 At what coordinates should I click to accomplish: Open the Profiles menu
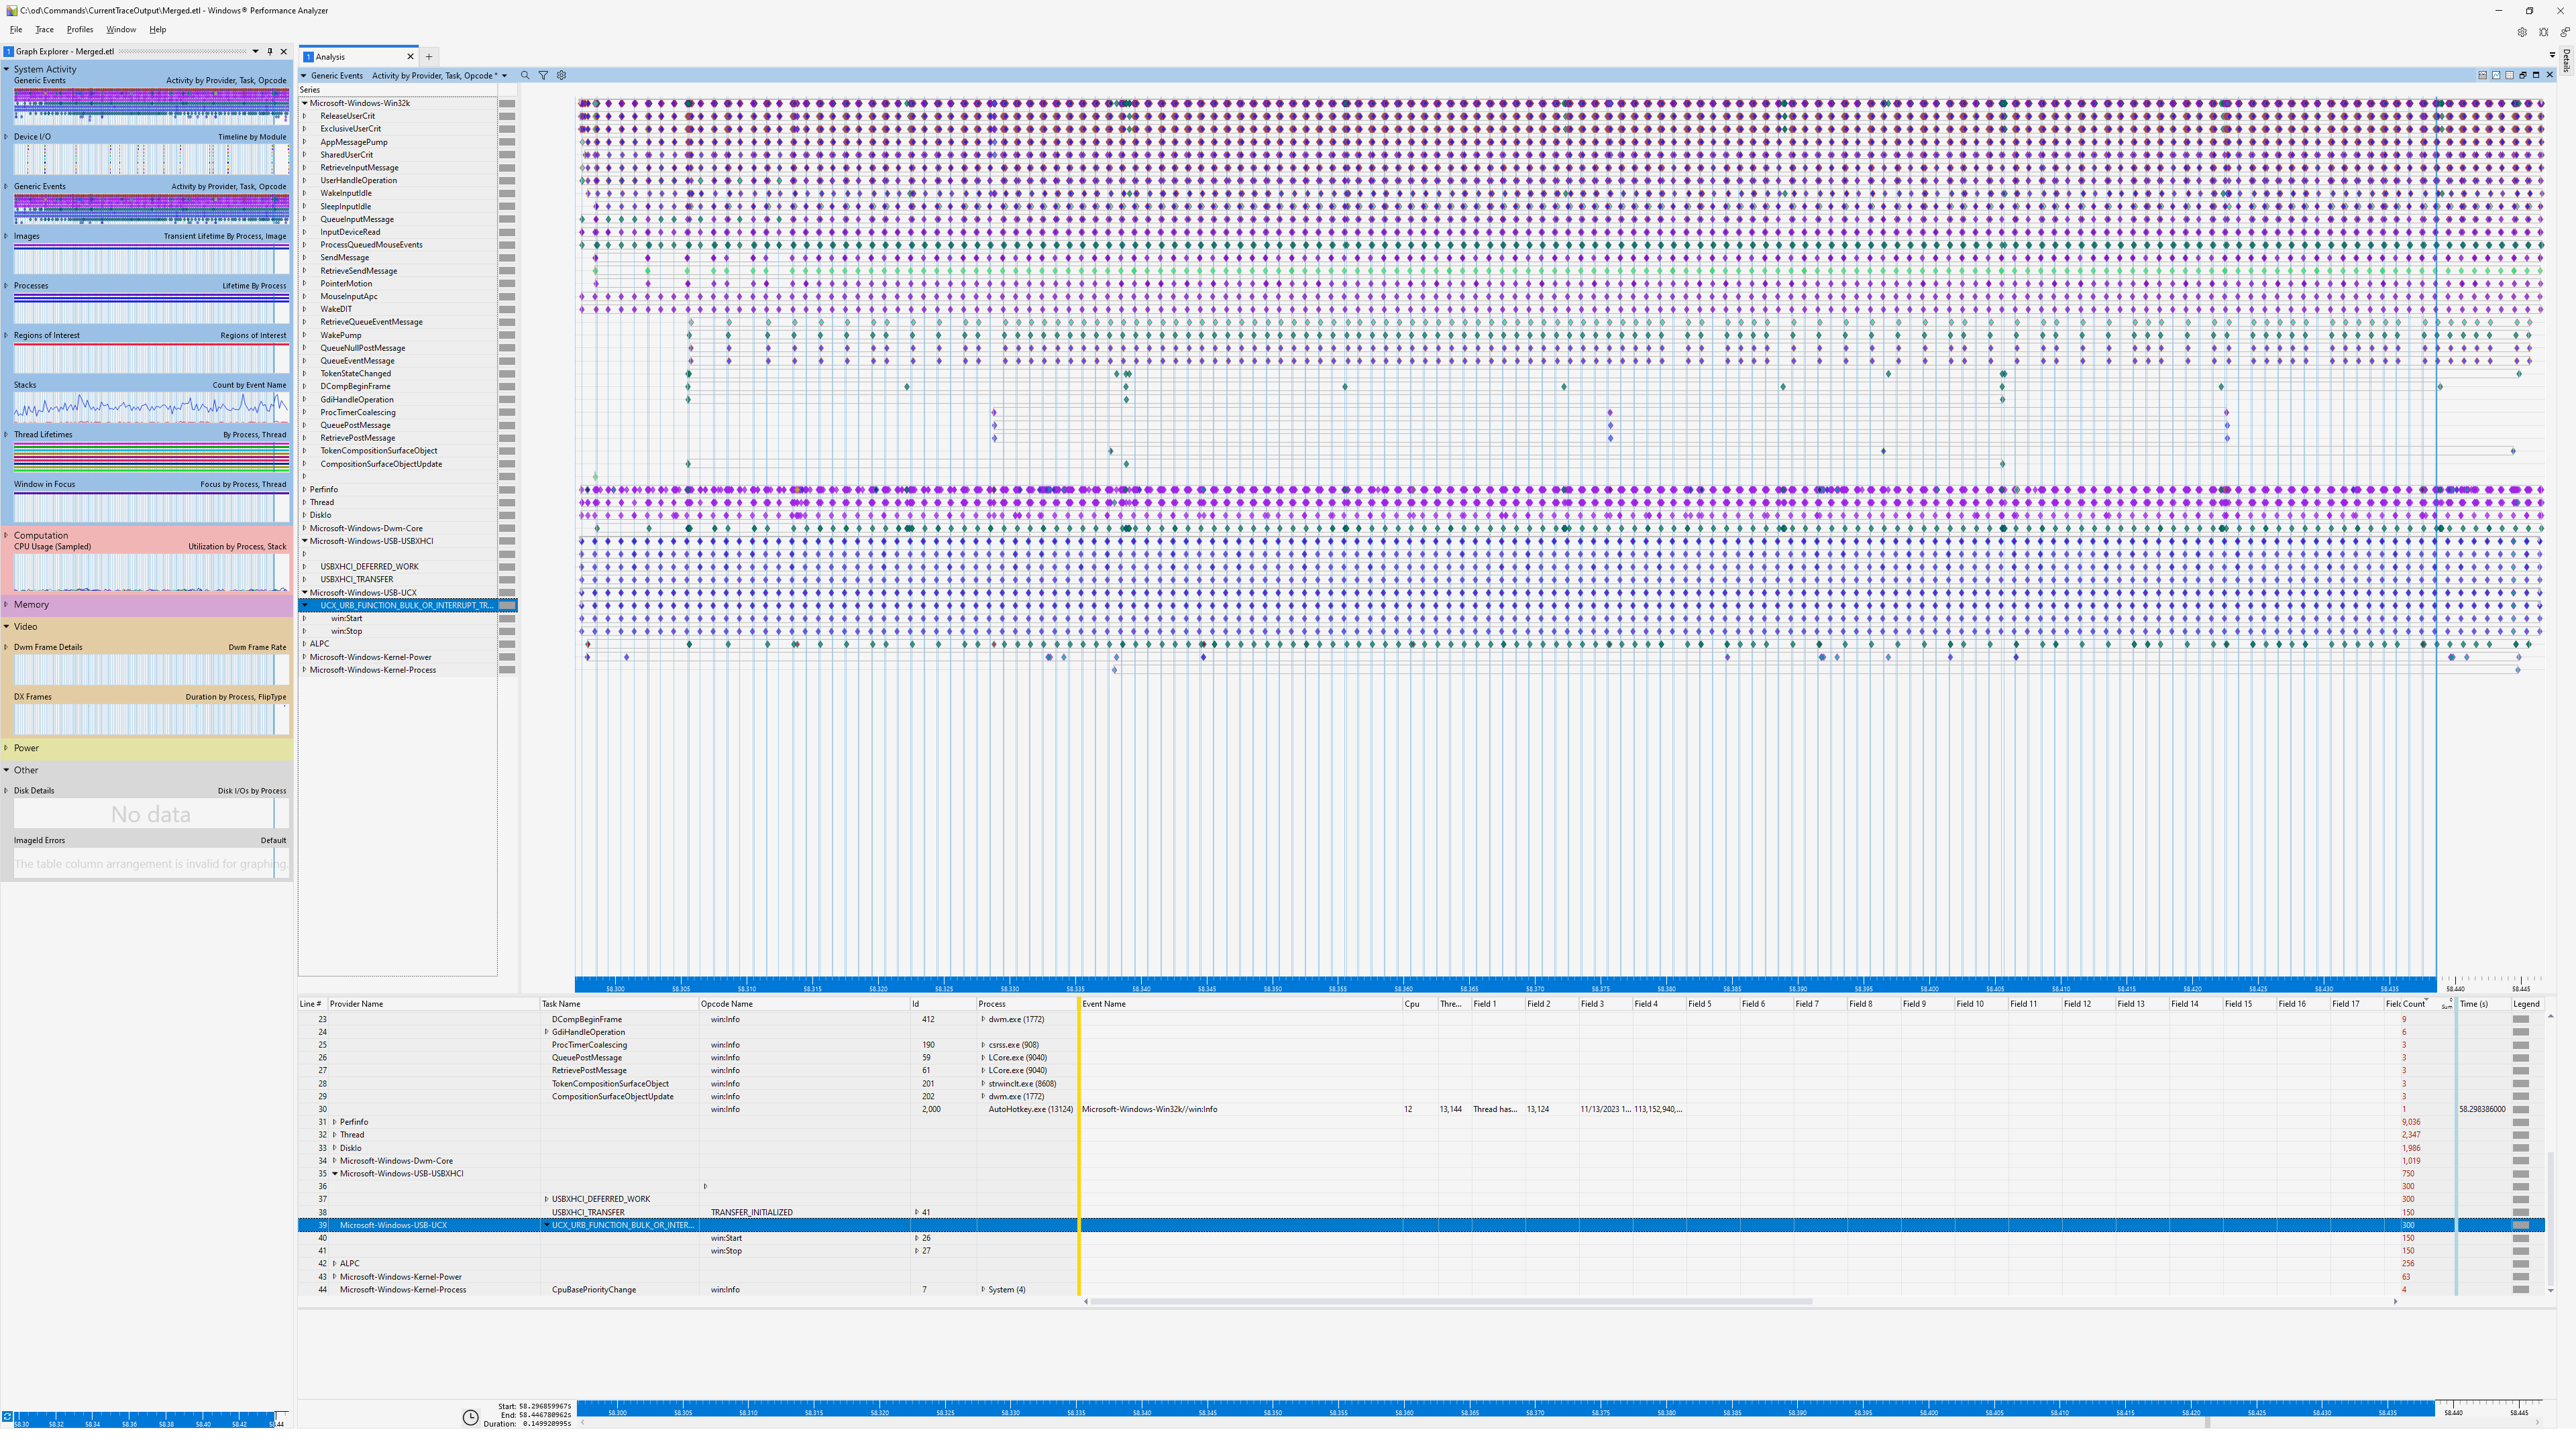click(80, 29)
